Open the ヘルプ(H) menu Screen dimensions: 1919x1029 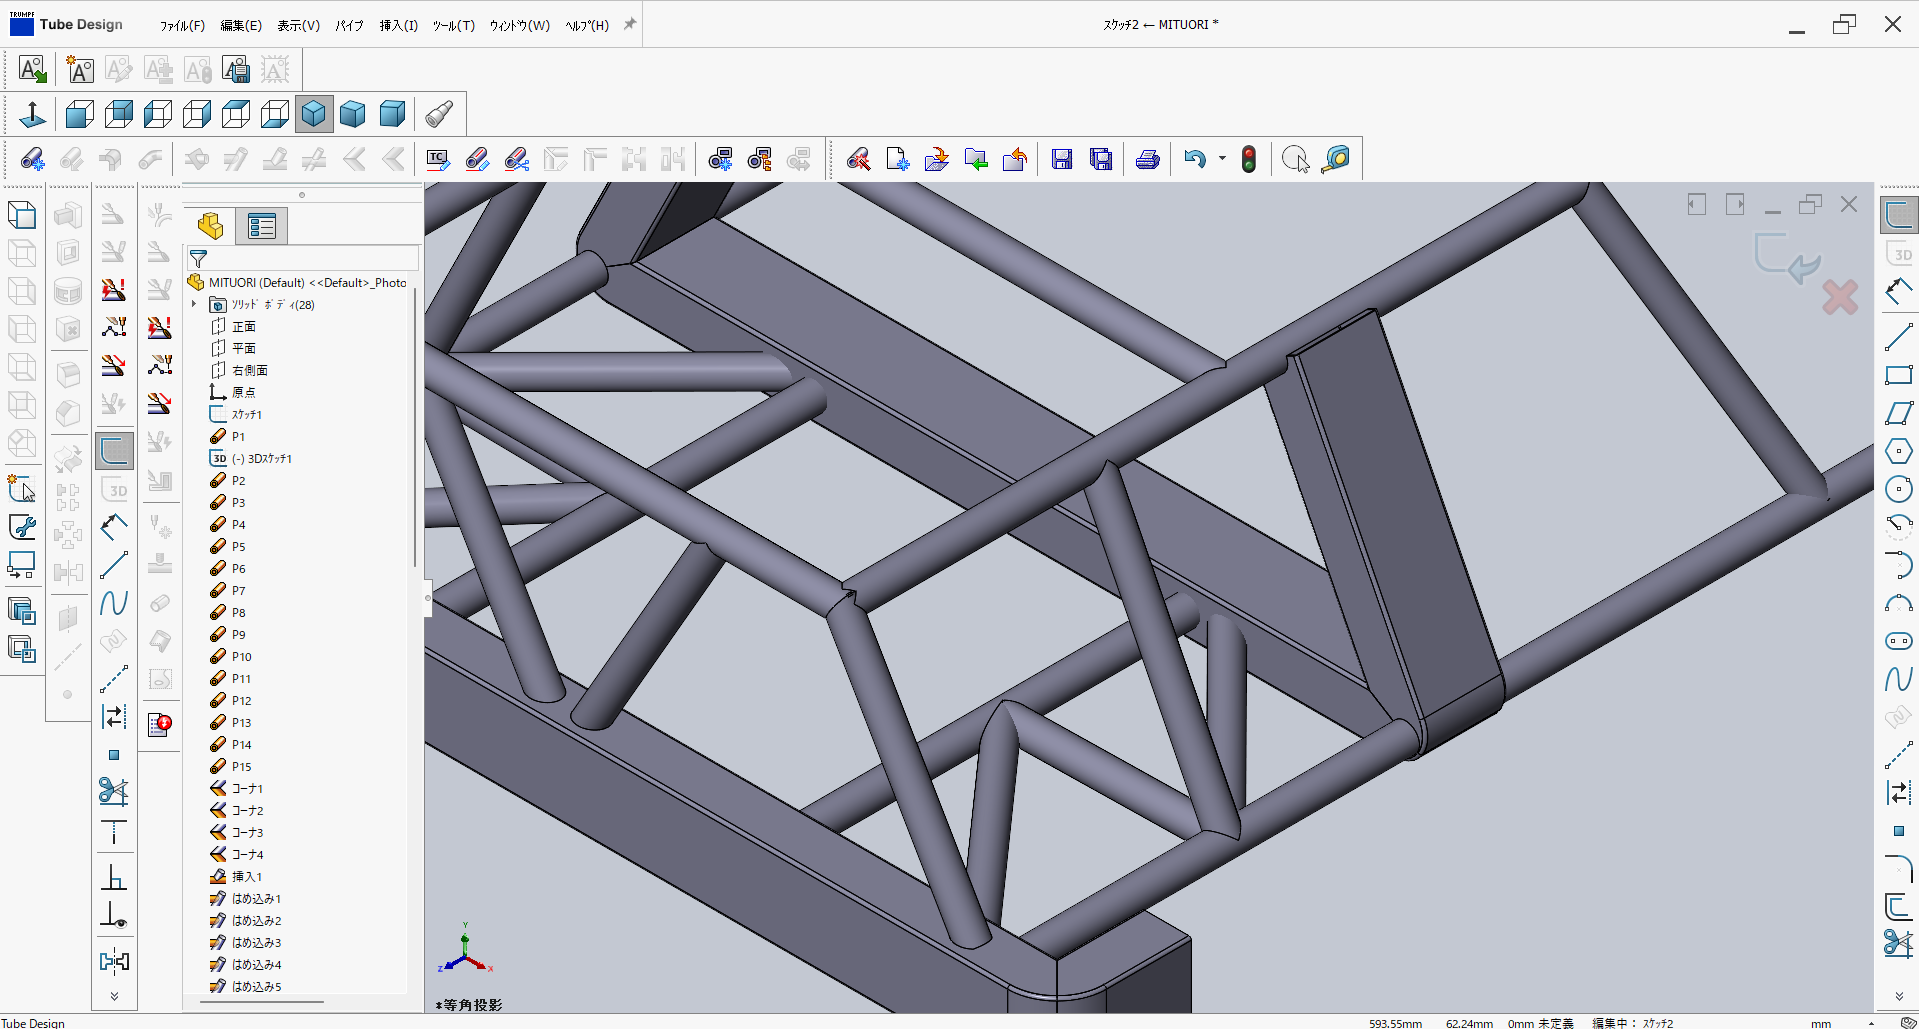pyautogui.click(x=587, y=25)
